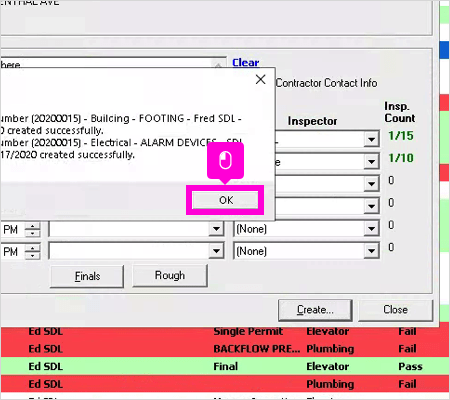This screenshot has height=400, width=450.
Task: Expand the fourth Inspector dropdown arrow
Action: (372, 206)
